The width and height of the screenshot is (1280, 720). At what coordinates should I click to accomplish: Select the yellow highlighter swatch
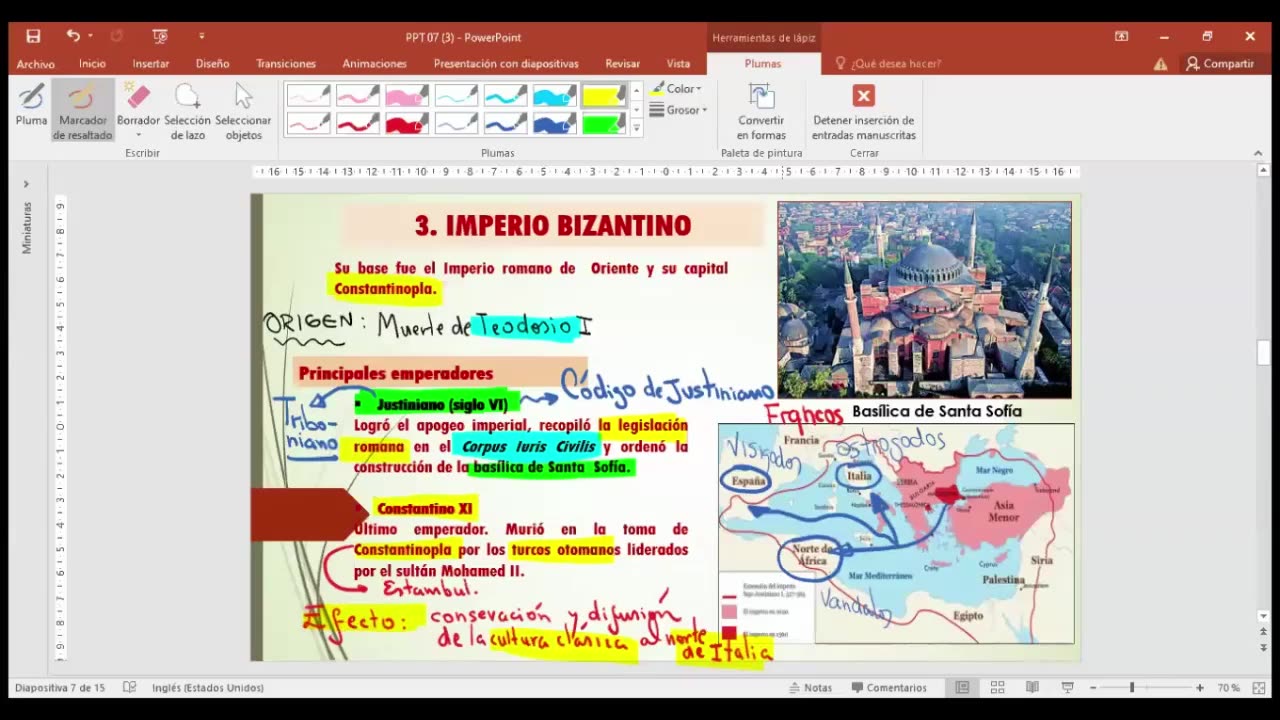coord(604,95)
